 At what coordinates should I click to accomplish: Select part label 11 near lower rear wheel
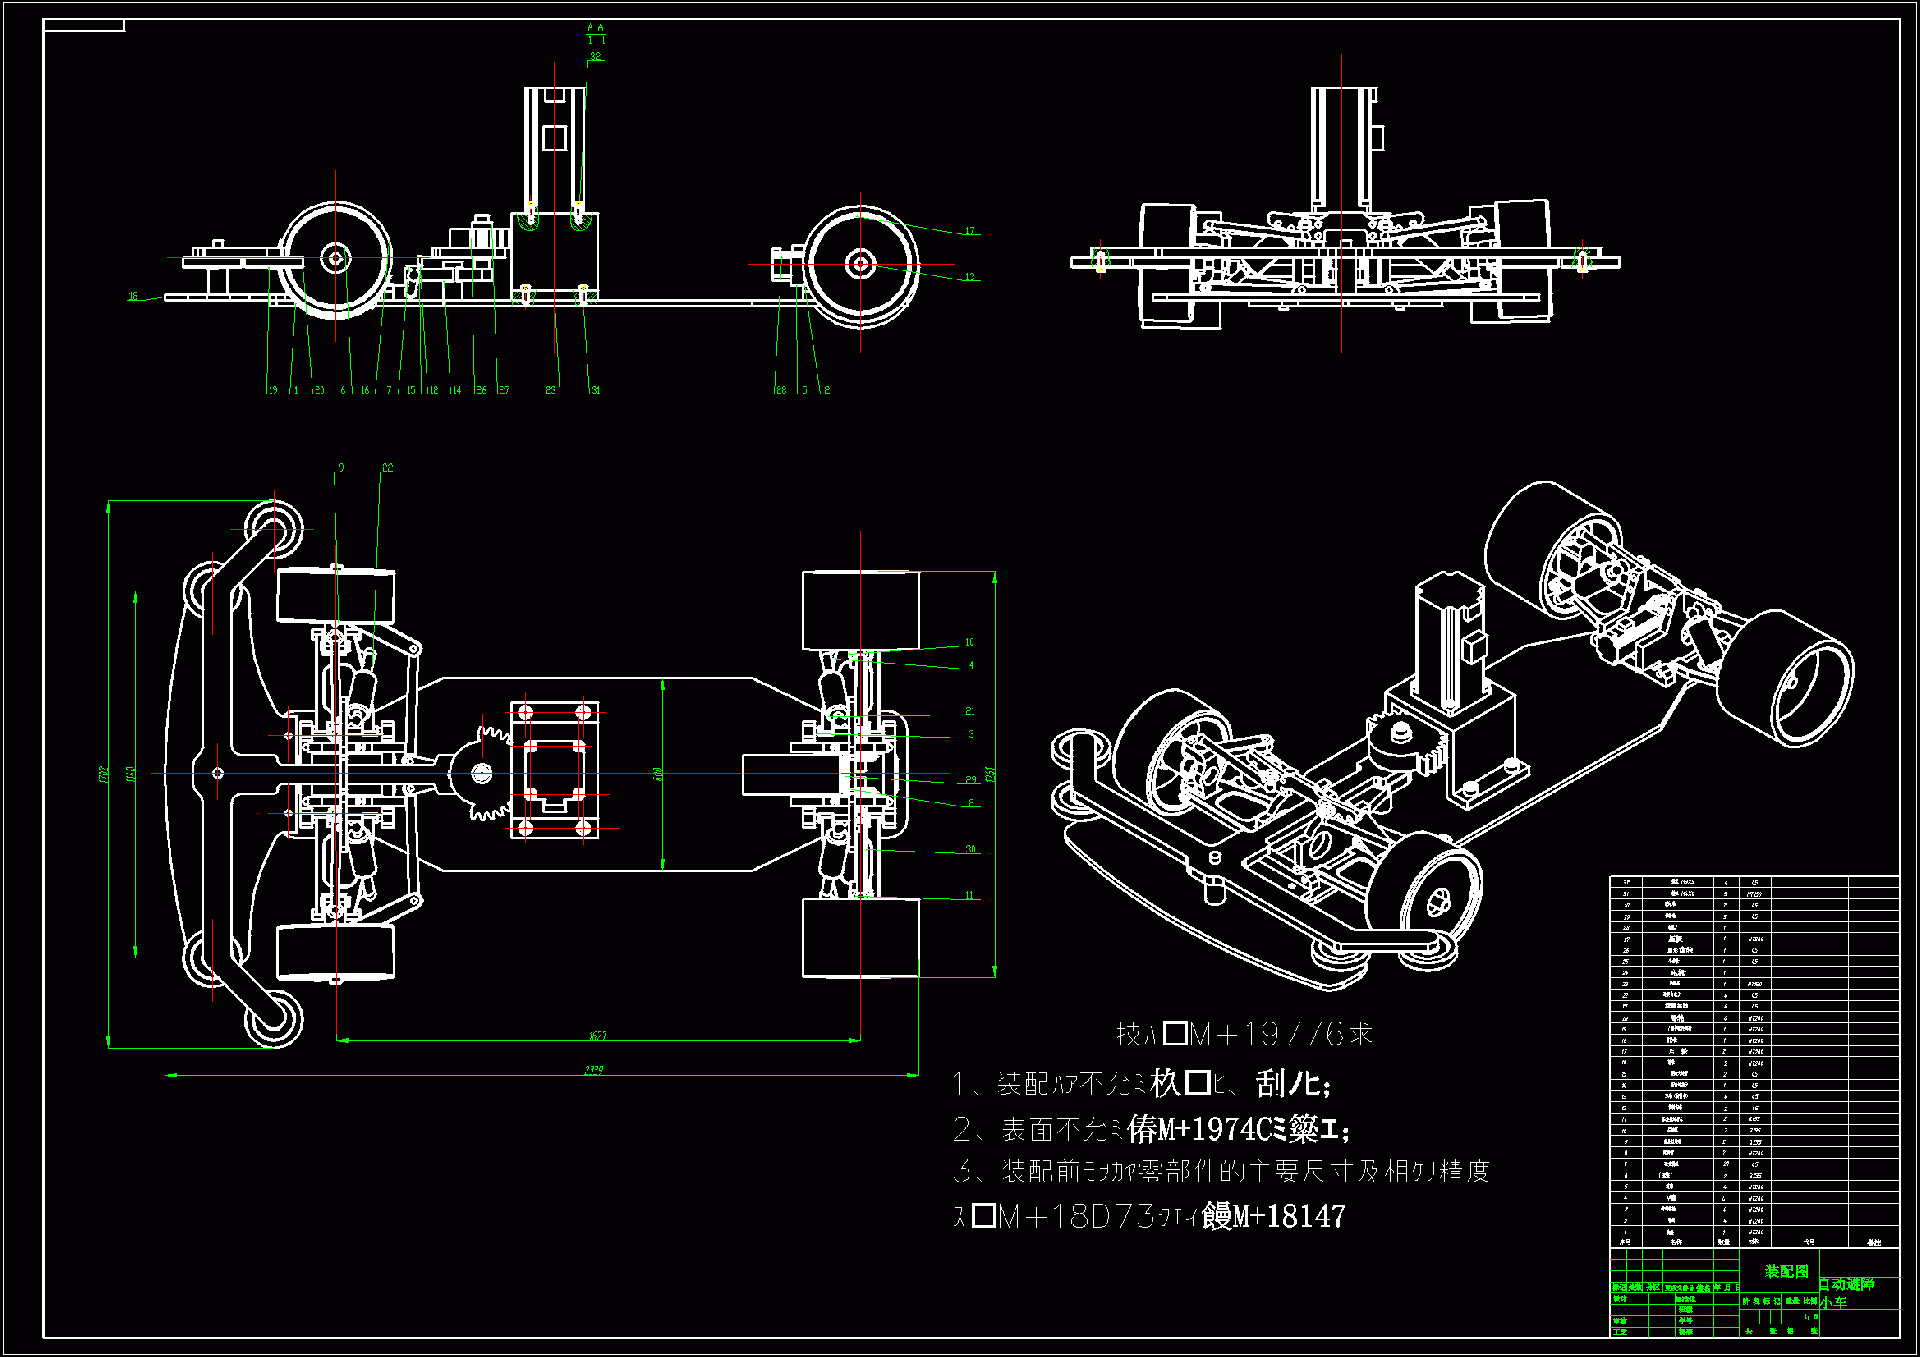pos(969,895)
